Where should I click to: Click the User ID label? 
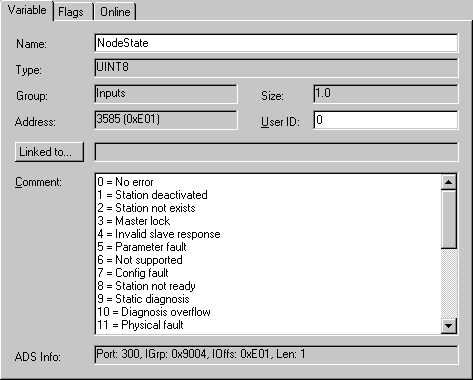coord(280,122)
